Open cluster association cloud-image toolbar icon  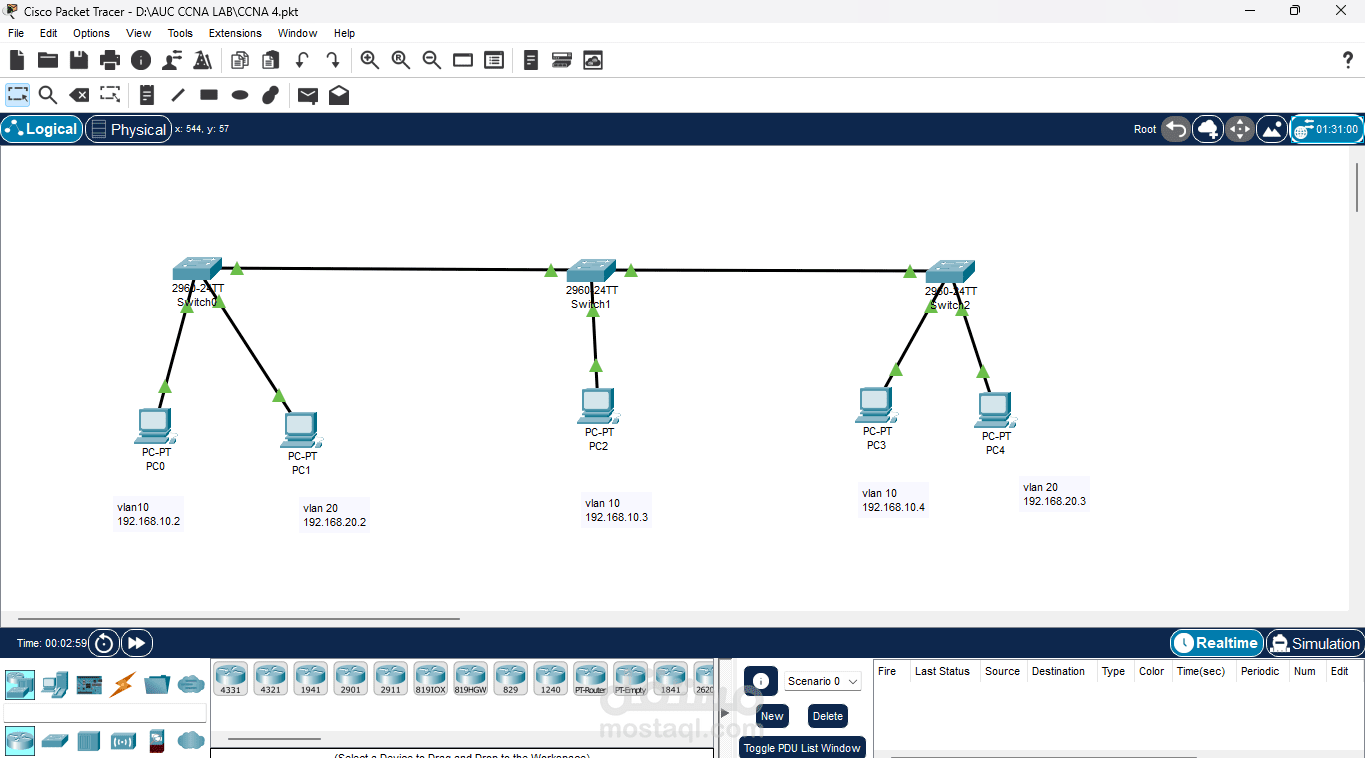(x=593, y=60)
